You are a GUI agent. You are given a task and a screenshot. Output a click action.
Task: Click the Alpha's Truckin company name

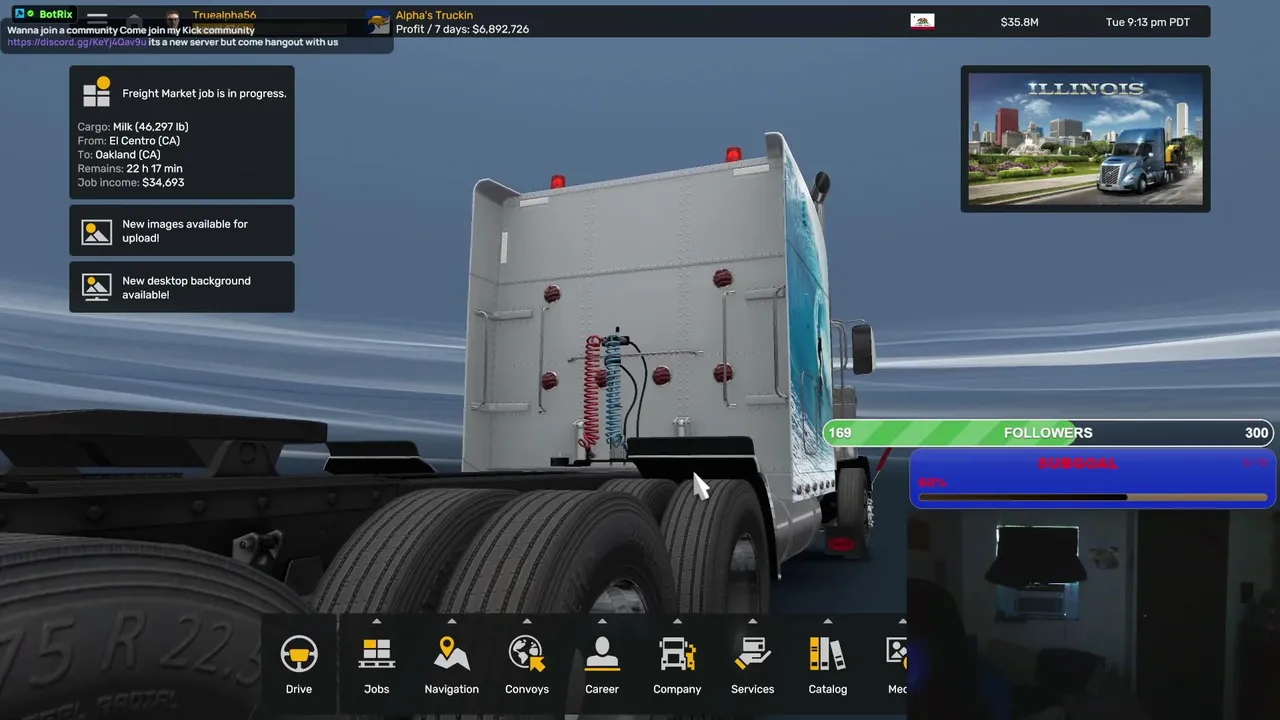[434, 16]
